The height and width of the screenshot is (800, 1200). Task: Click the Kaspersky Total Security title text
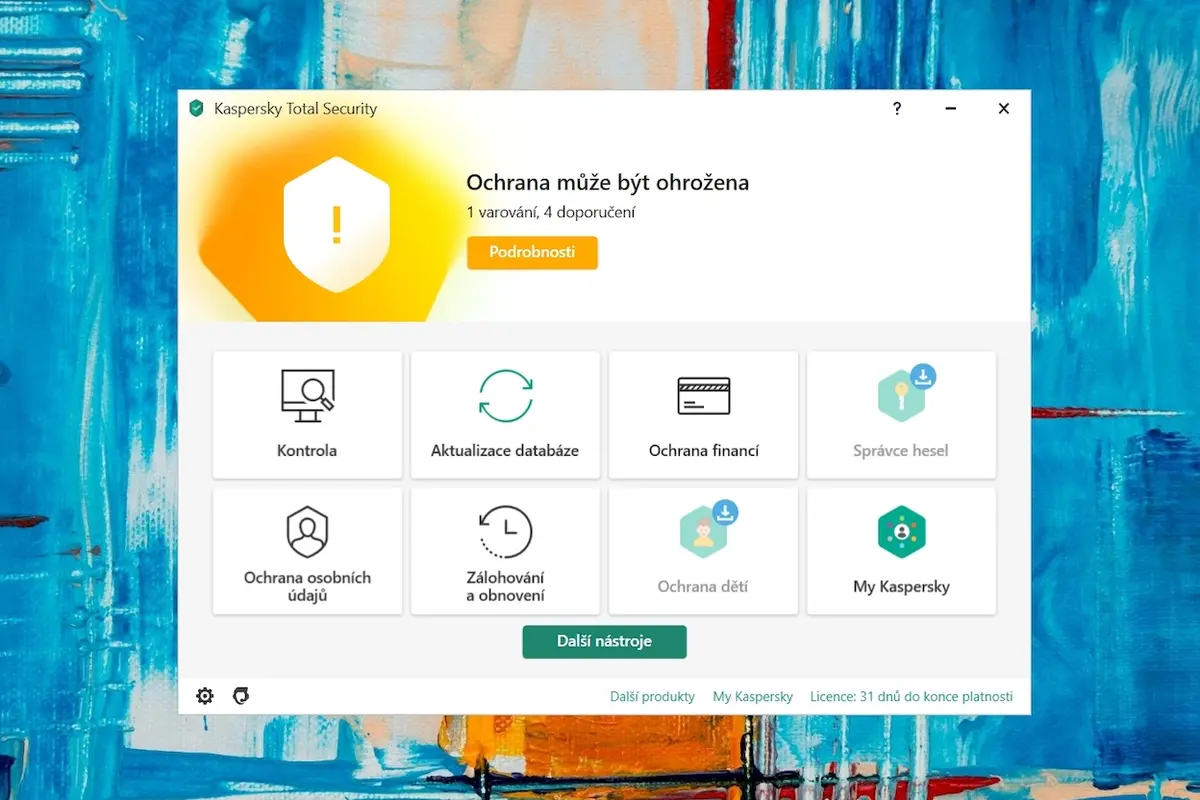tap(296, 108)
